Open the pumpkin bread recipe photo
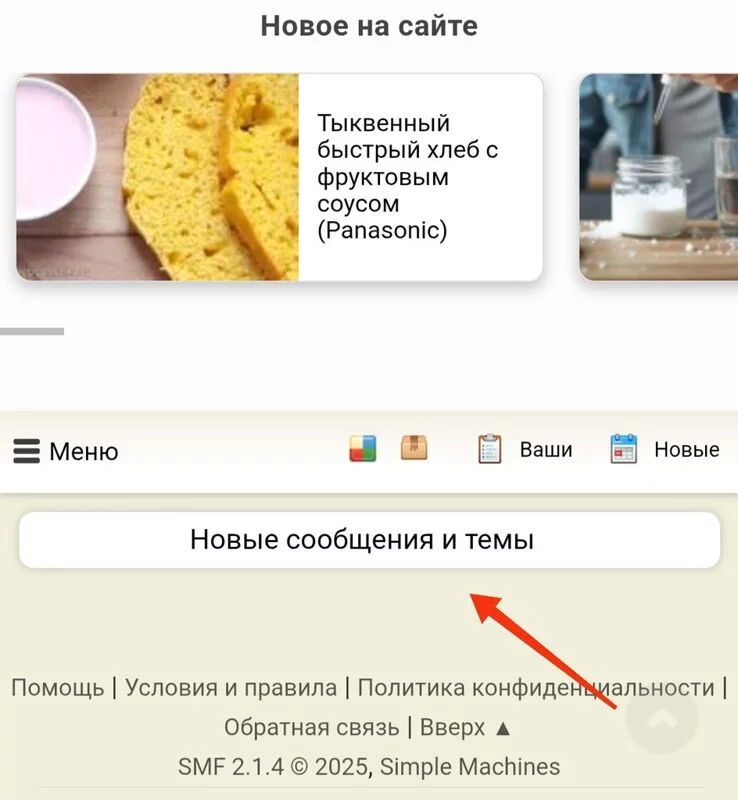This screenshot has width=738, height=800. point(157,177)
